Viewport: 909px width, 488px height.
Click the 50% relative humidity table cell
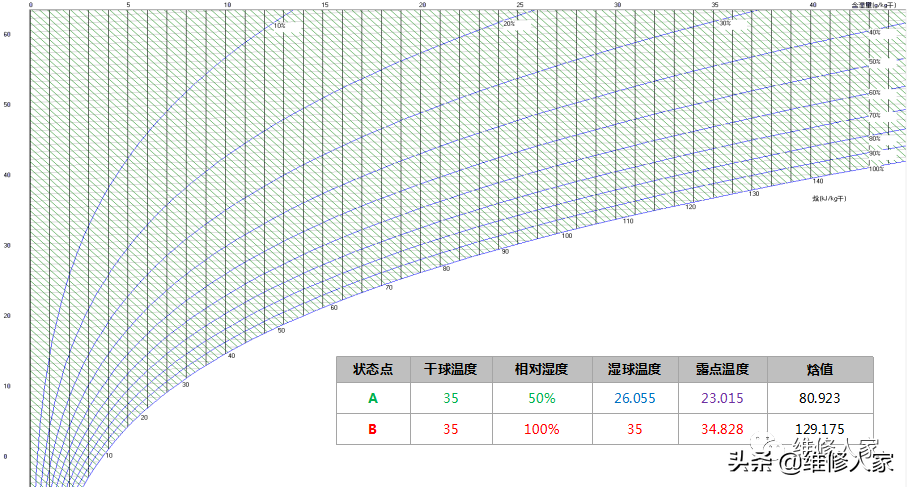[542, 398]
